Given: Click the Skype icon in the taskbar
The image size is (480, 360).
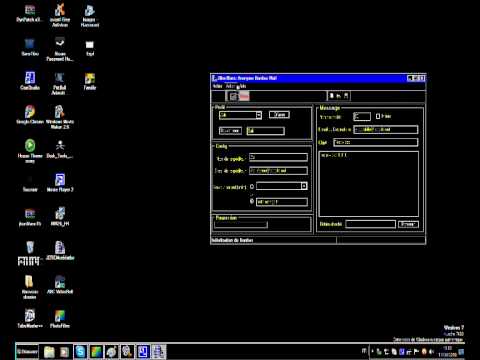Looking at the screenshot, I should pyautogui.click(x=80, y=352).
